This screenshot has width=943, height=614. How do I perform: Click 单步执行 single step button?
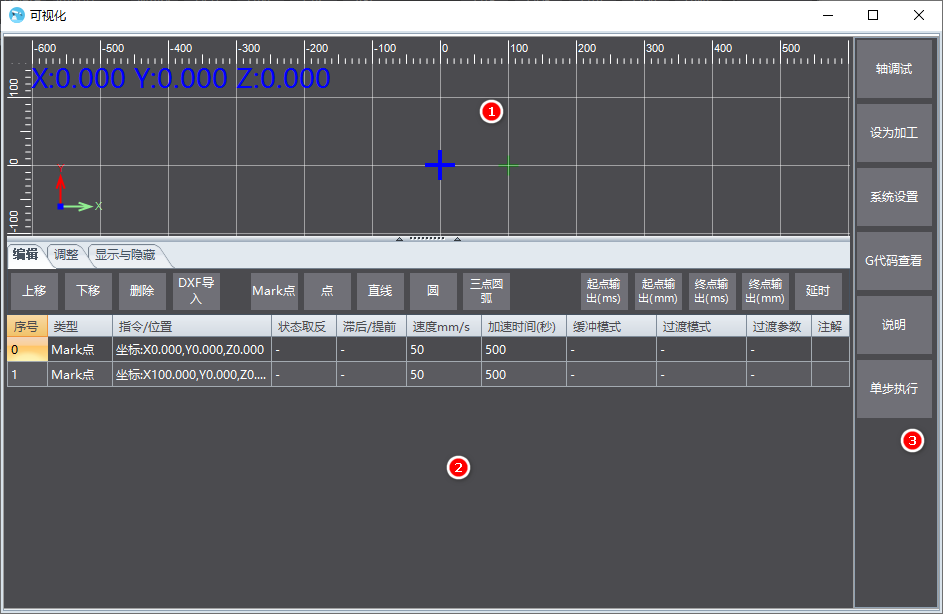coord(894,388)
